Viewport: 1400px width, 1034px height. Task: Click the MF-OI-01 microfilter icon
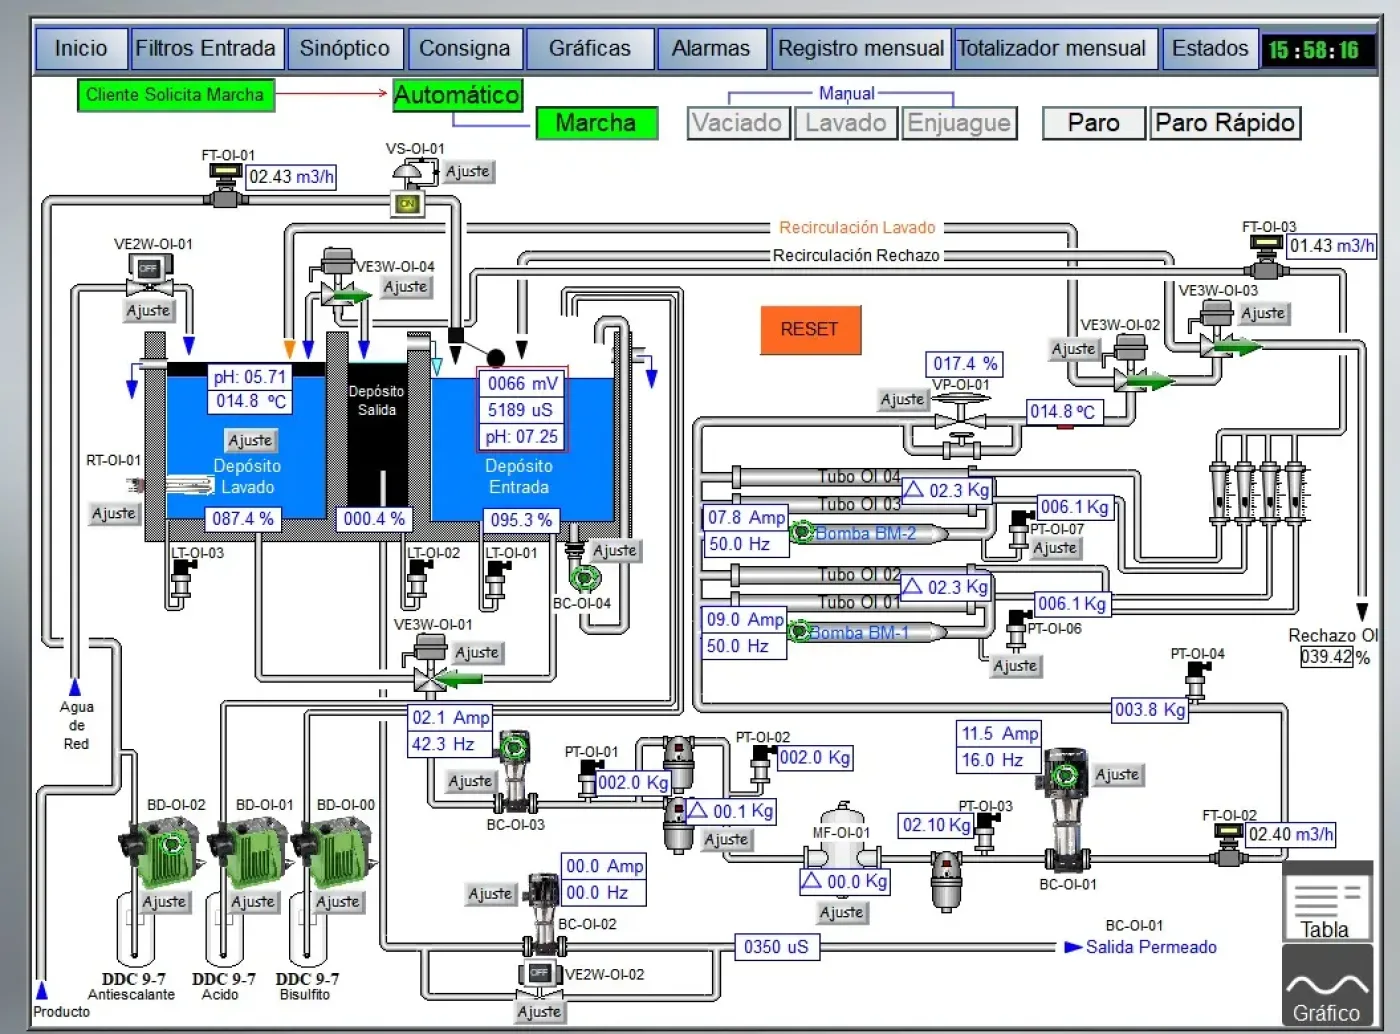(x=842, y=838)
